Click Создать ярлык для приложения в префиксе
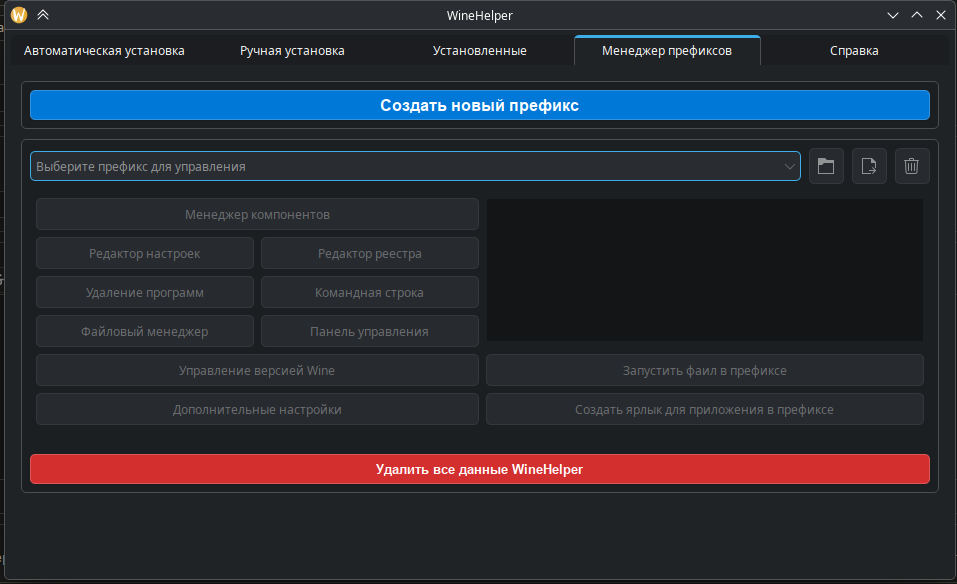 pyautogui.click(x=704, y=410)
